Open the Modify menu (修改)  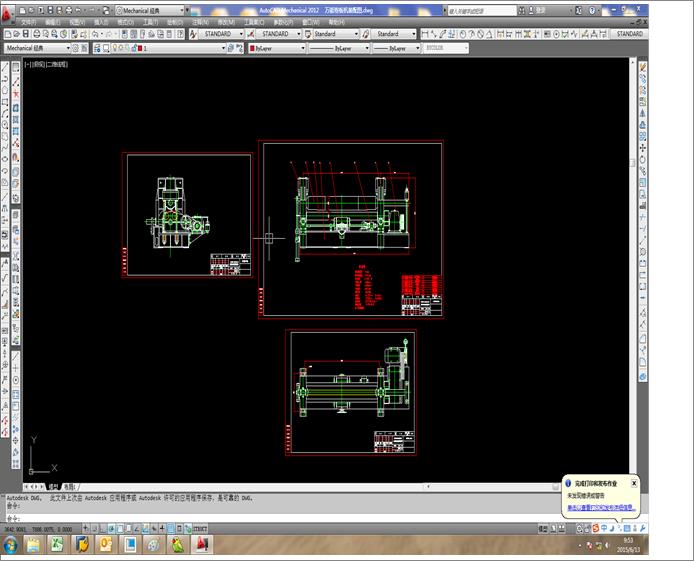point(225,22)
